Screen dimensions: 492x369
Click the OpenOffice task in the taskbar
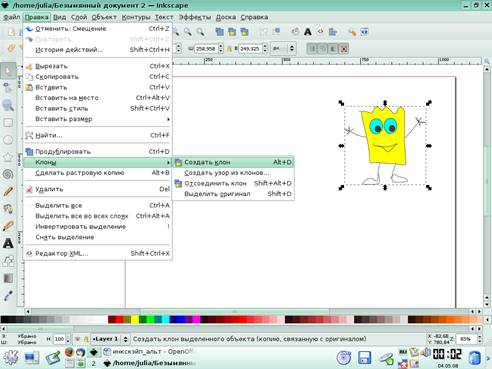coord(148,351)
